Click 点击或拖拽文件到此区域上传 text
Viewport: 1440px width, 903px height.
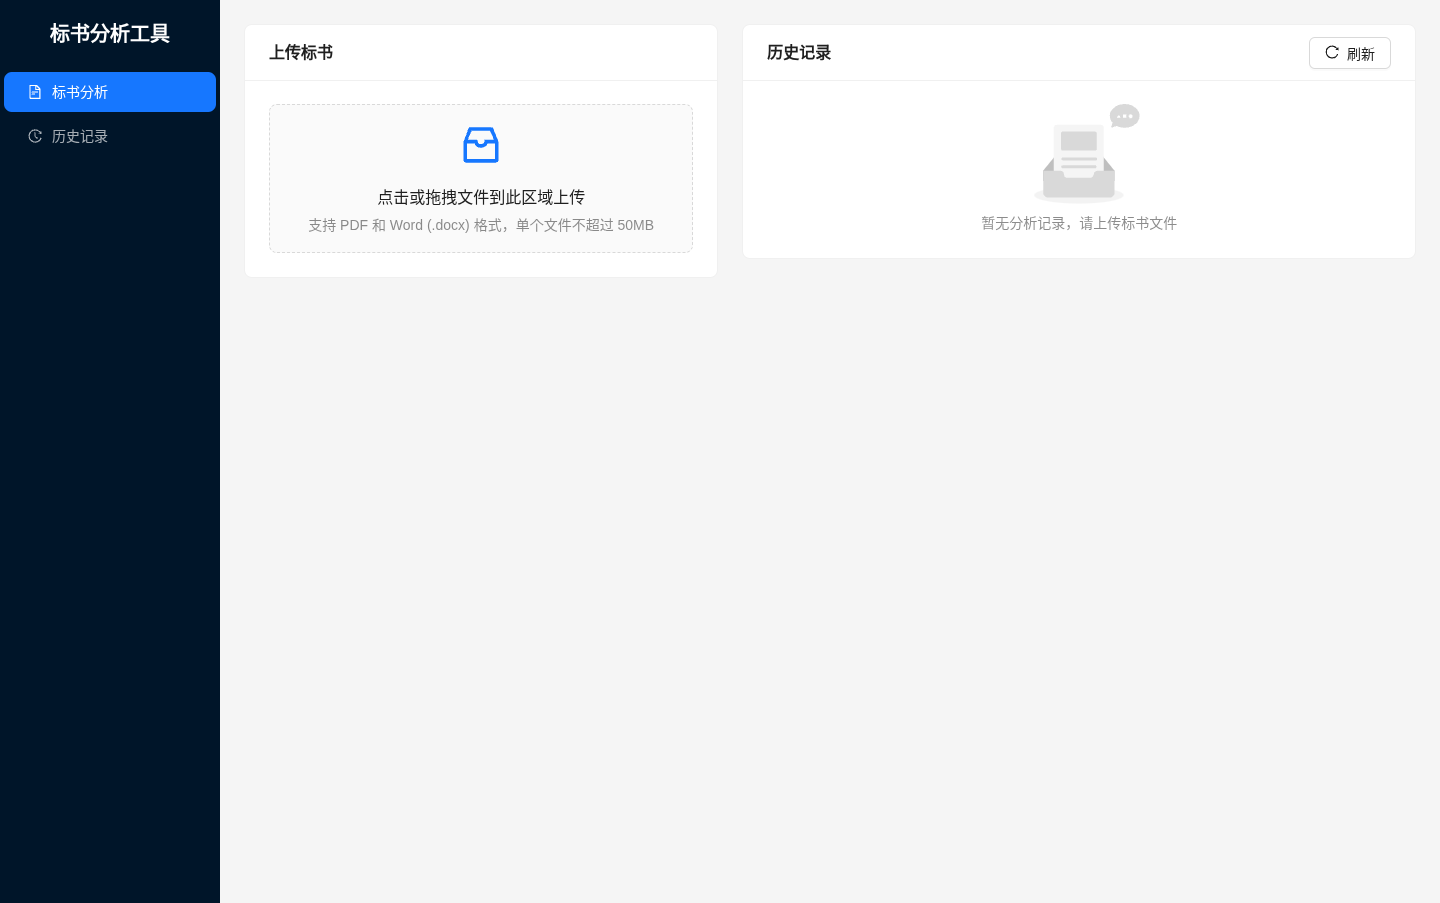click(x=481, y=197)
